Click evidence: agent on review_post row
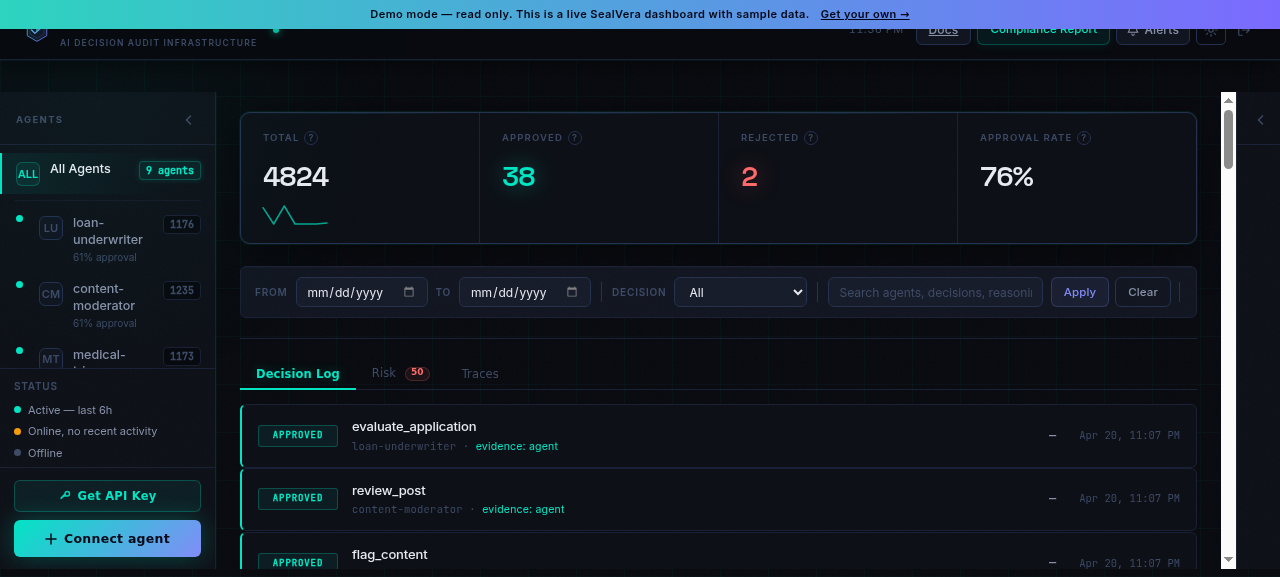This screenshot has height=577, width=1280. 523,509
